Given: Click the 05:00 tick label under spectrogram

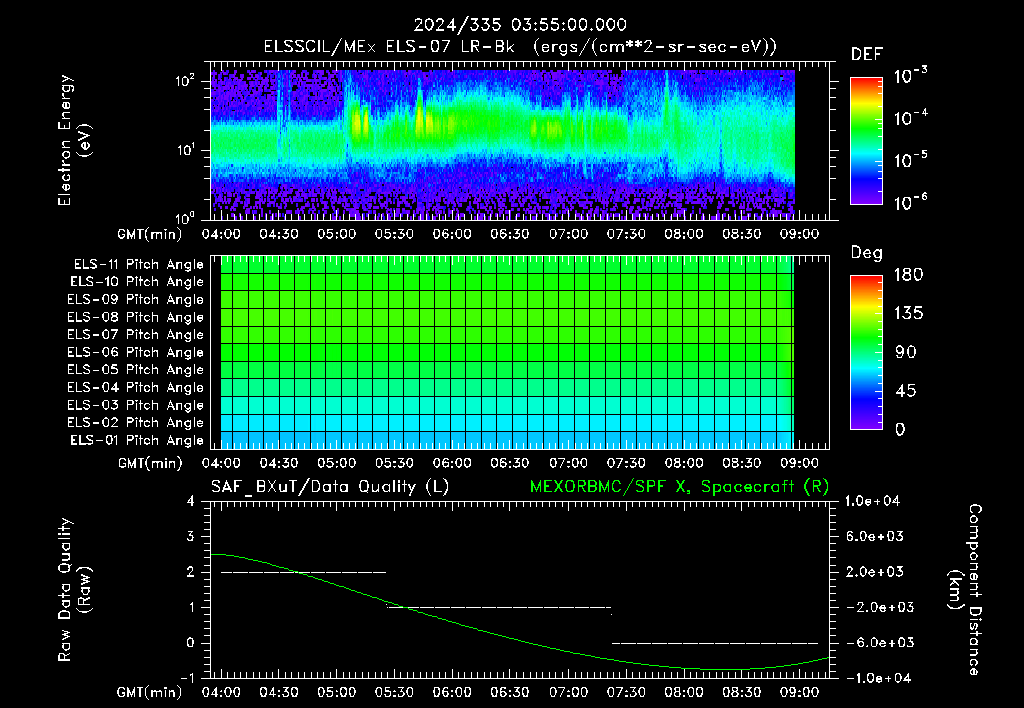Looking at the screenshot, I should point(336,234).
